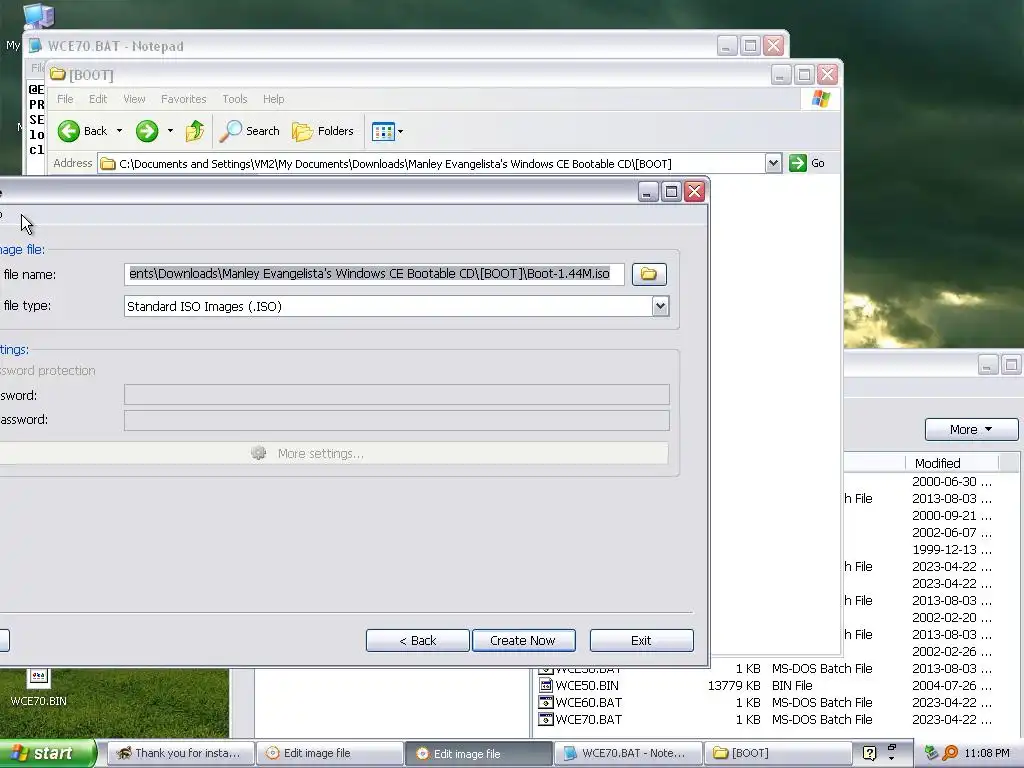Click the green network system tray icon
The width and height of the screenshot is (1024, 768).
coord(931,753)
